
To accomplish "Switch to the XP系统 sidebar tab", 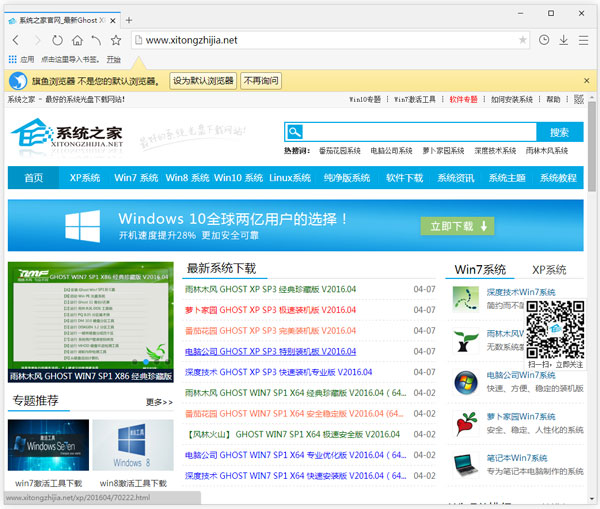I will (549, 270).
